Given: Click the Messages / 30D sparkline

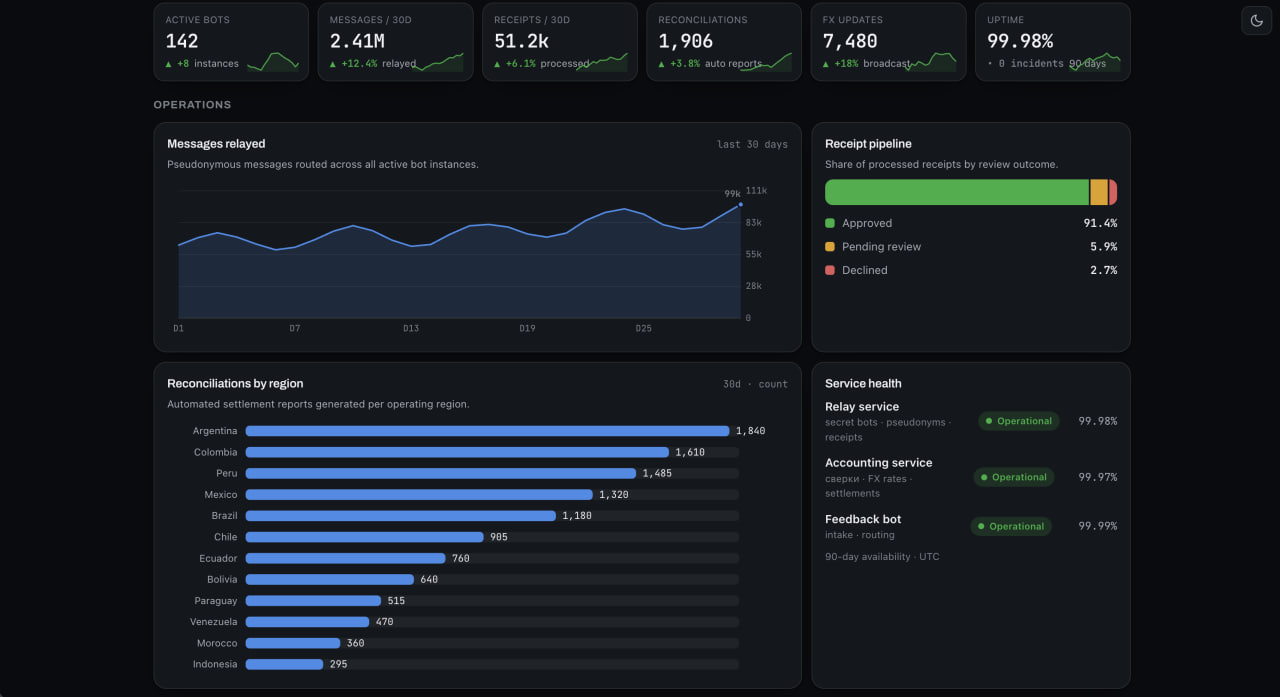Looking at the screenshot, I should 437,61.
